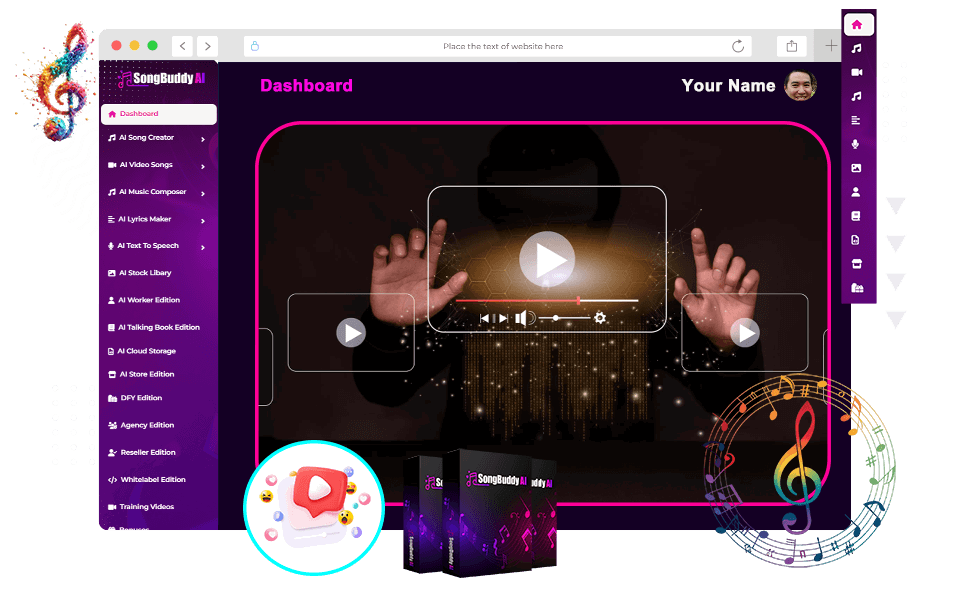Click the browser share icon
Image resolution: width=974 pixels, height=591 pixels.
[792, 46]
